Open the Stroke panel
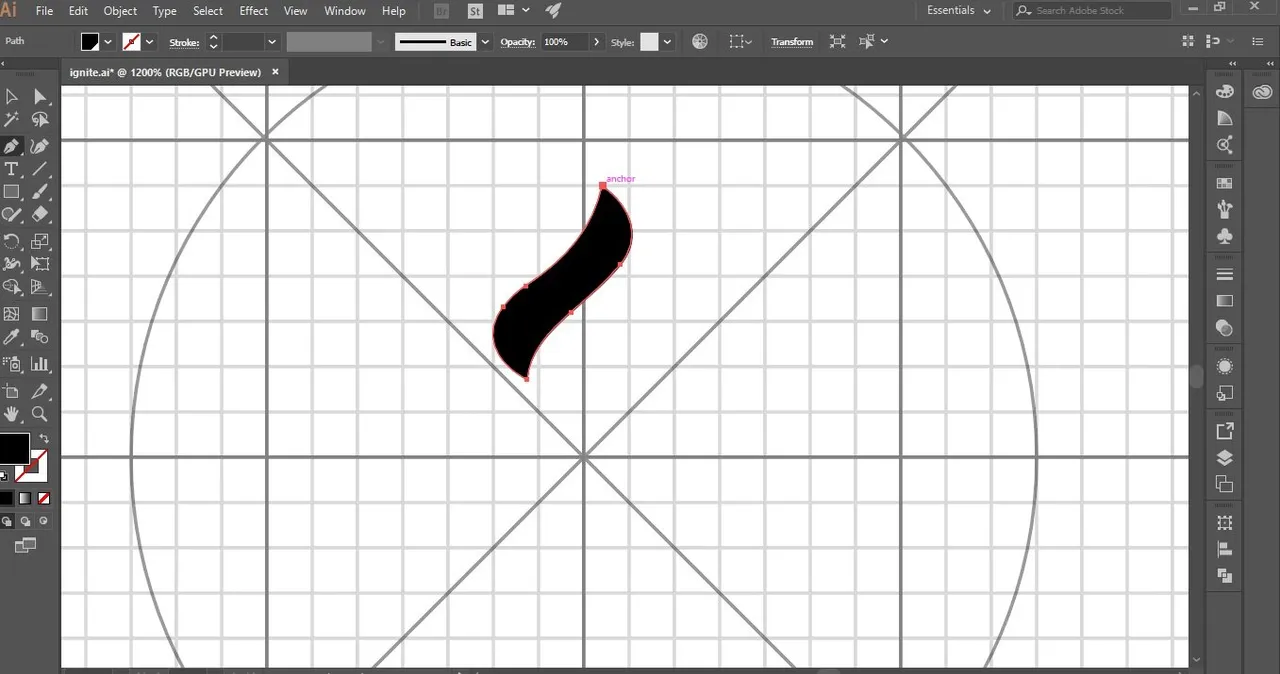 (1224, 274)
